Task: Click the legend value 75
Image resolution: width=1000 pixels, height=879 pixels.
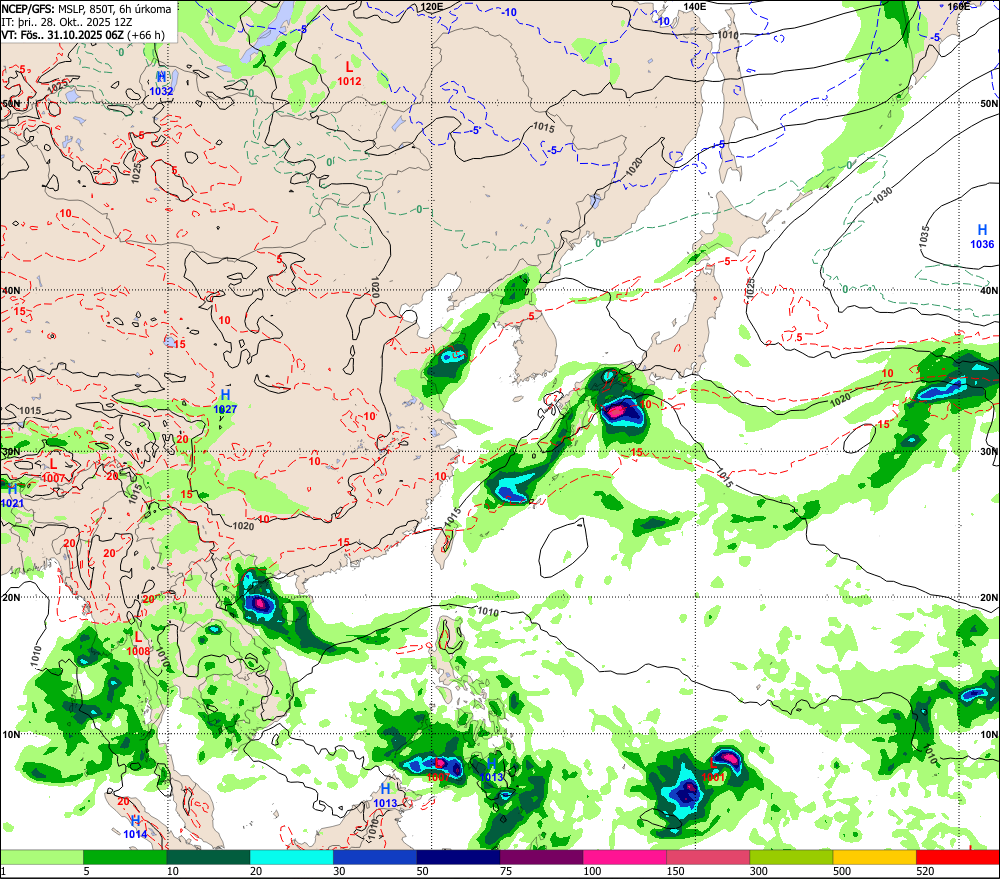Action: pyautogui.click(x=506, y=871)
